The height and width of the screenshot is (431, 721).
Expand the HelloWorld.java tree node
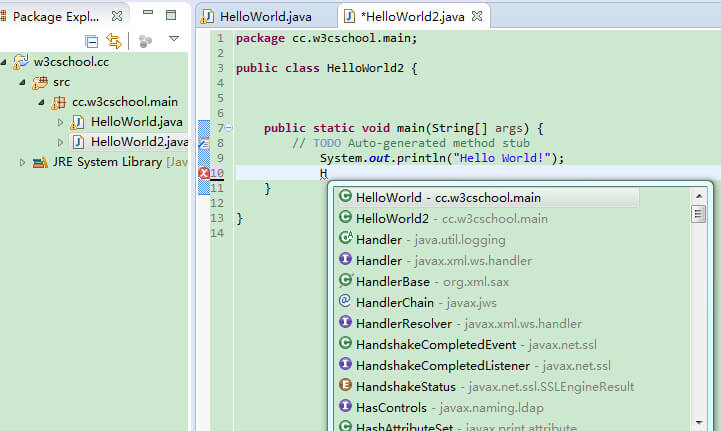click(60, 122)
